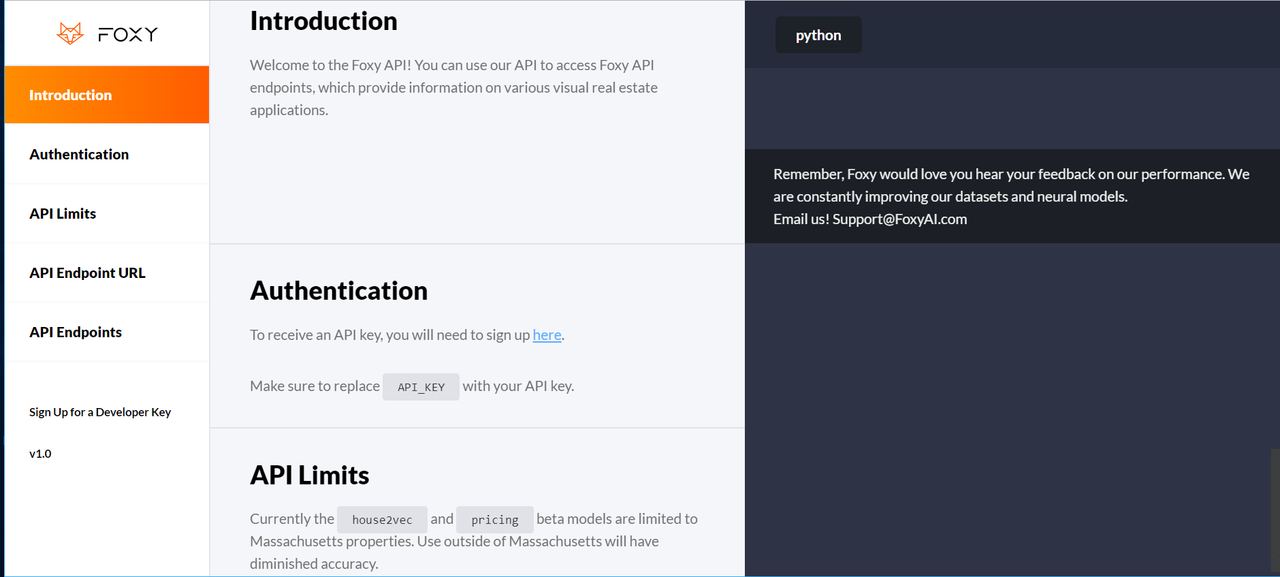Click the API Limits heading in content

(310, 475)
